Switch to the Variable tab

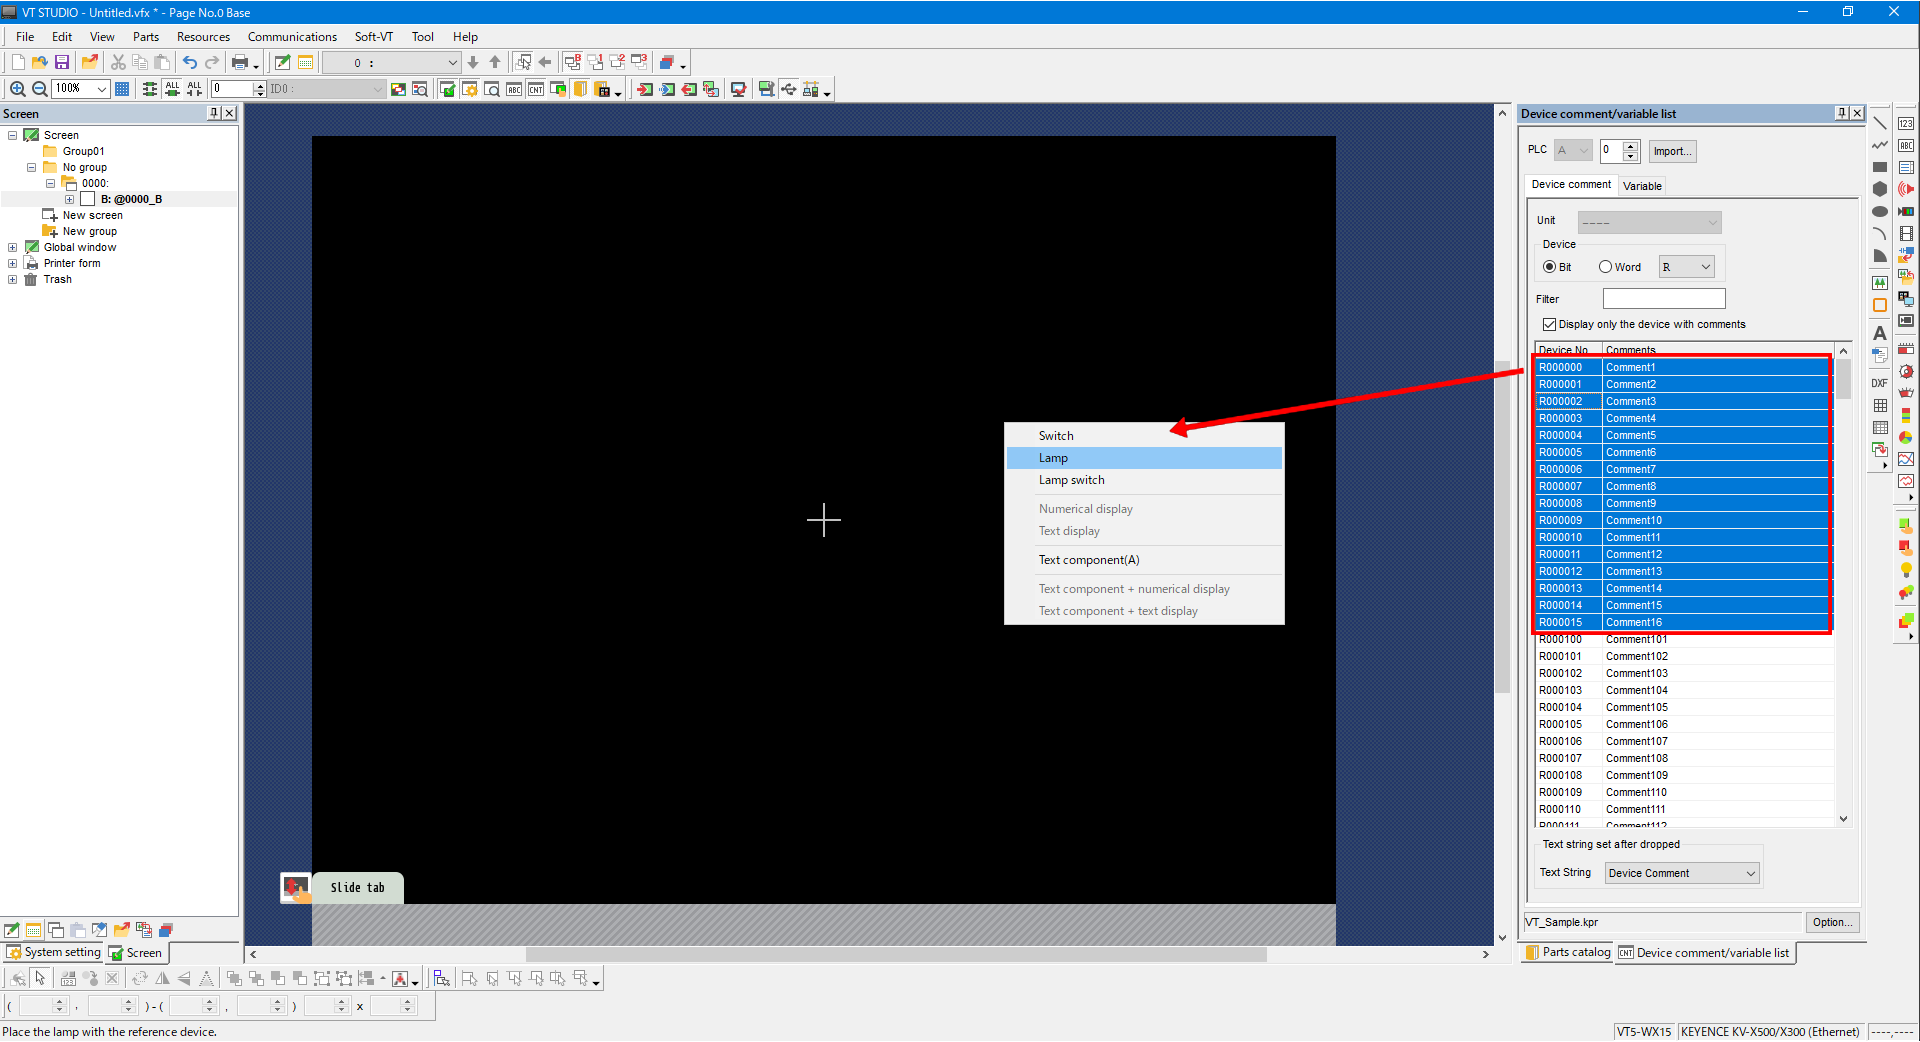tap(1642, 186)
